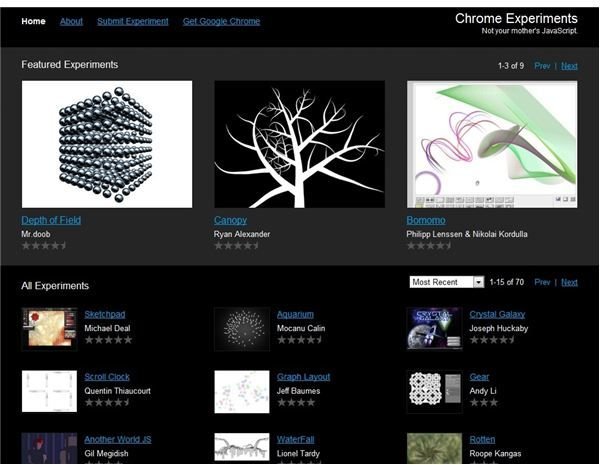
Task: Click author name Gil Megidish
Action: pos(106,454)
